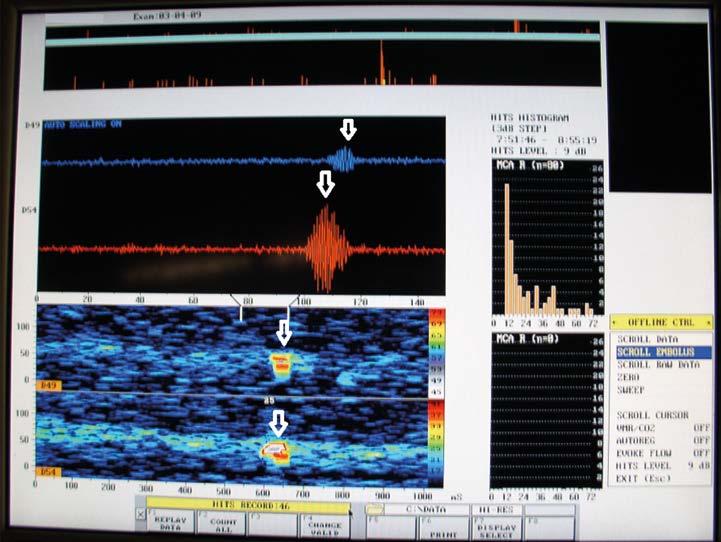Select SCROLL DATA in offline menu
The height and width of the screenshot is (542, 721).
(x=647, y=339)
